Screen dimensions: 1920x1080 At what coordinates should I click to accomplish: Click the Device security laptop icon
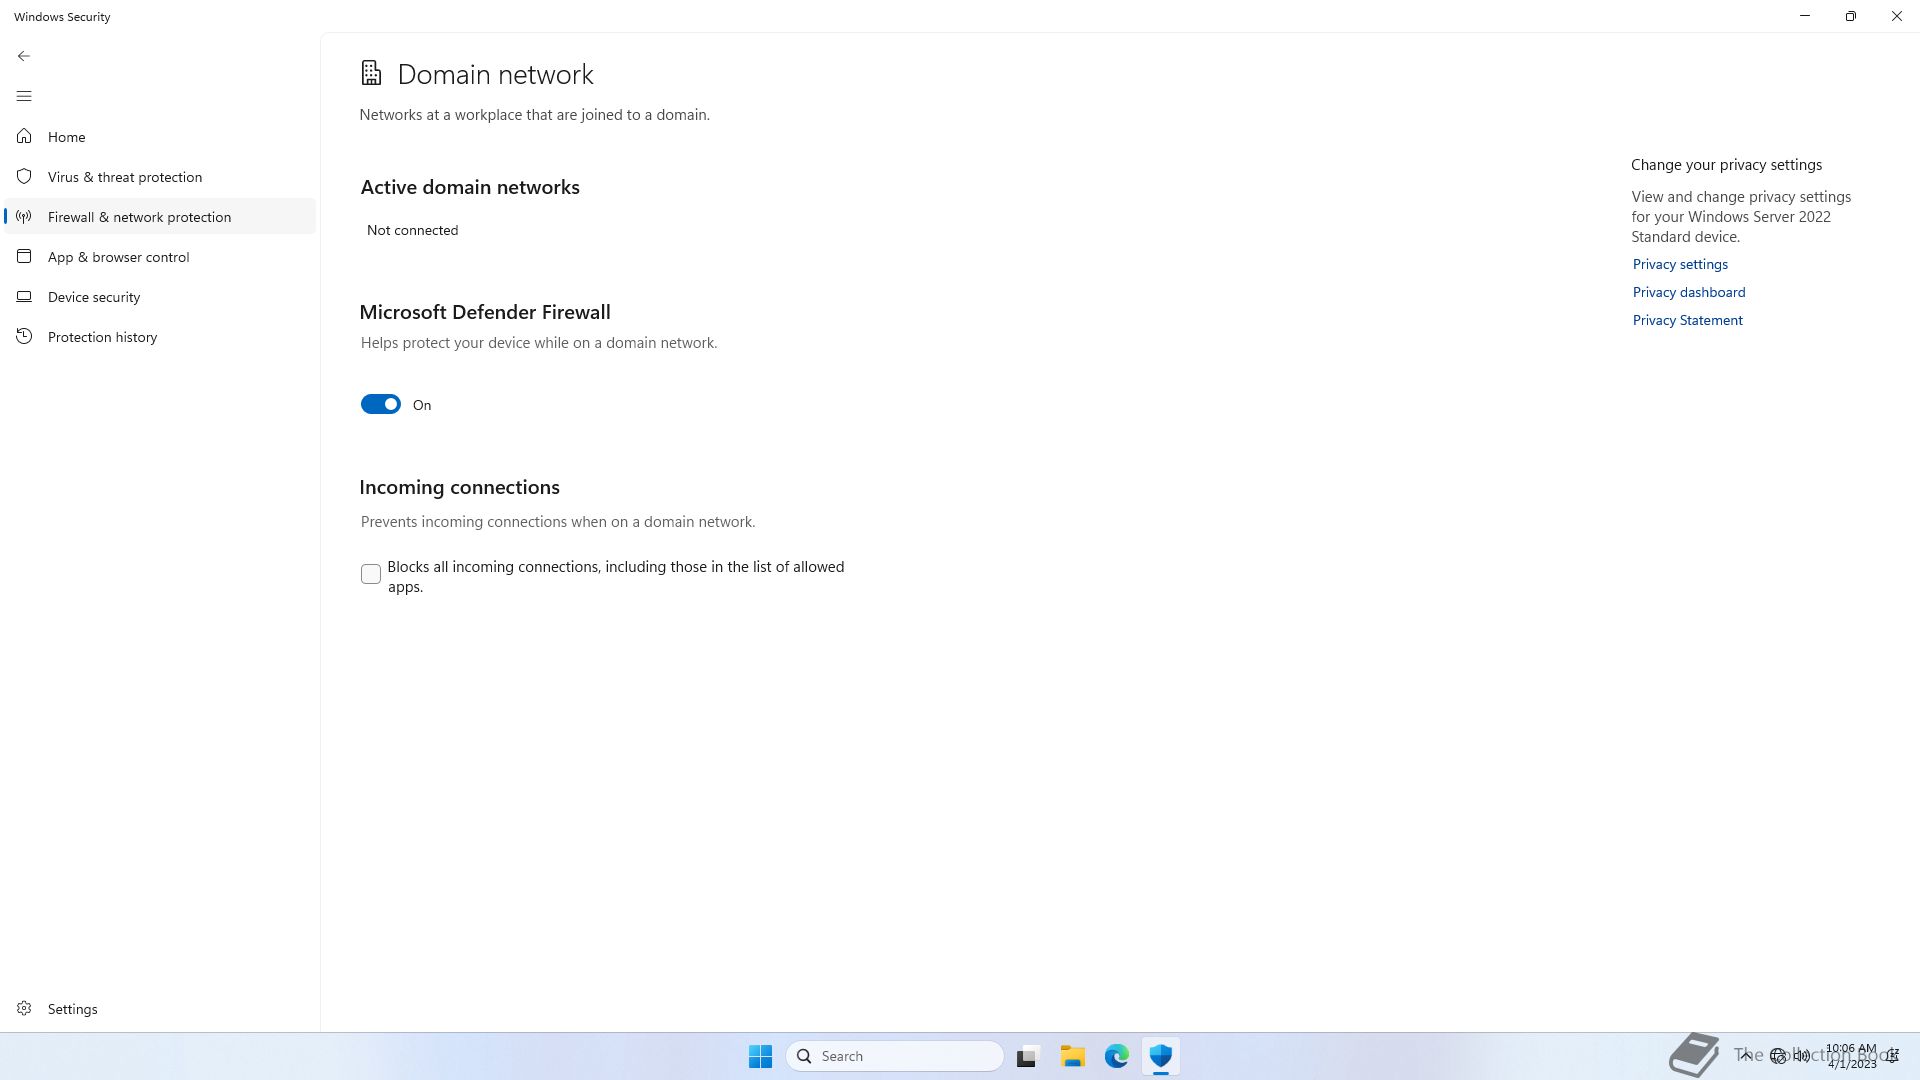(x=24, y=296)
